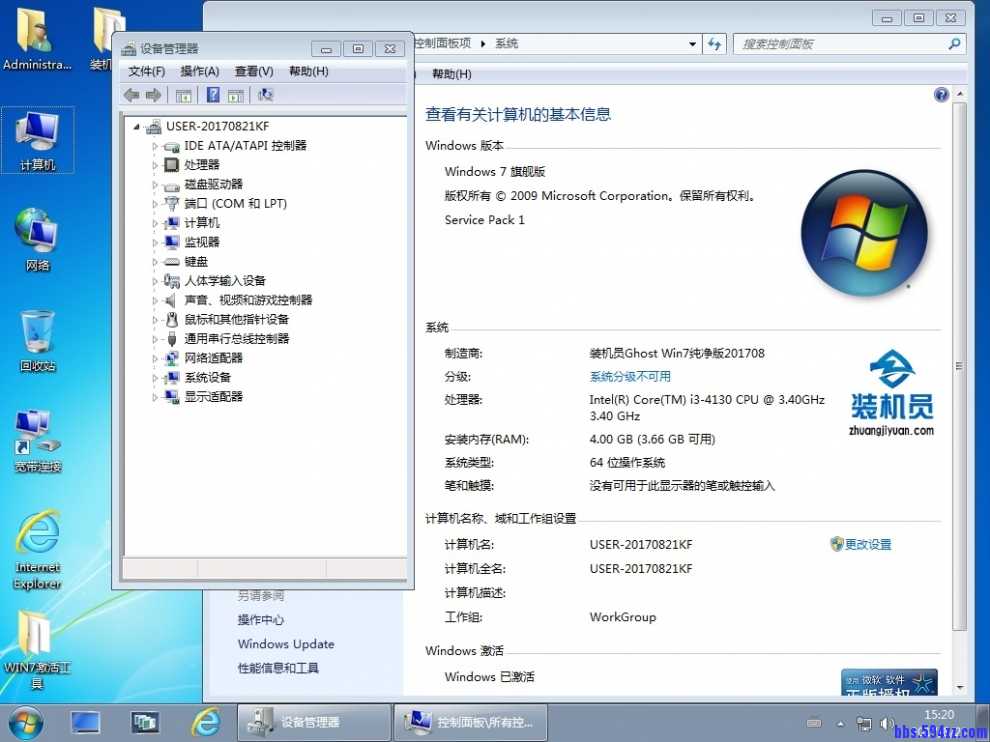Screen dimensions: 990x742
Task: Click the help question mark in the System window
Action: [x=941, y=94]
